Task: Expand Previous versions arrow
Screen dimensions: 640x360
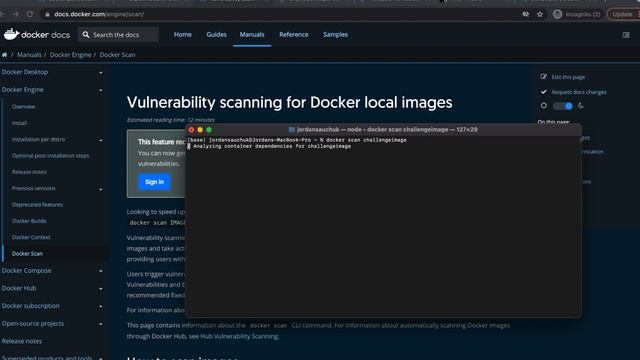Action: click(x=101, y=189)
